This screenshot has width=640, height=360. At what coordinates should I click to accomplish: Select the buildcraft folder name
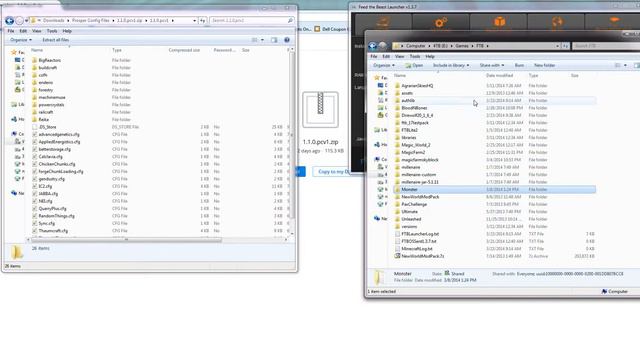[x=48, y=68]
